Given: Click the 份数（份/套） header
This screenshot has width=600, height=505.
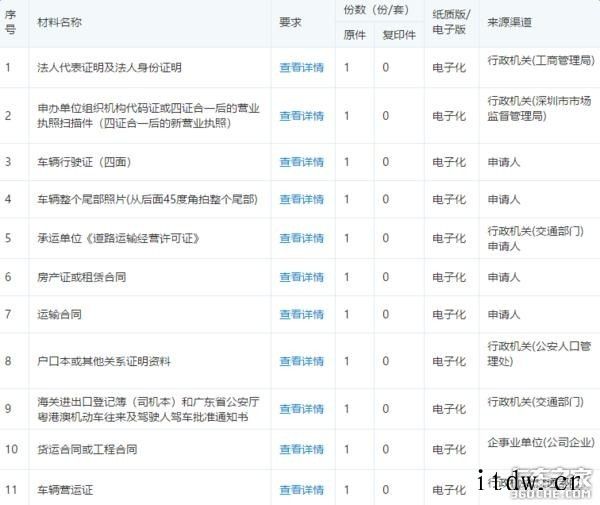Looking at the screenshot, I should pos(377,10).
